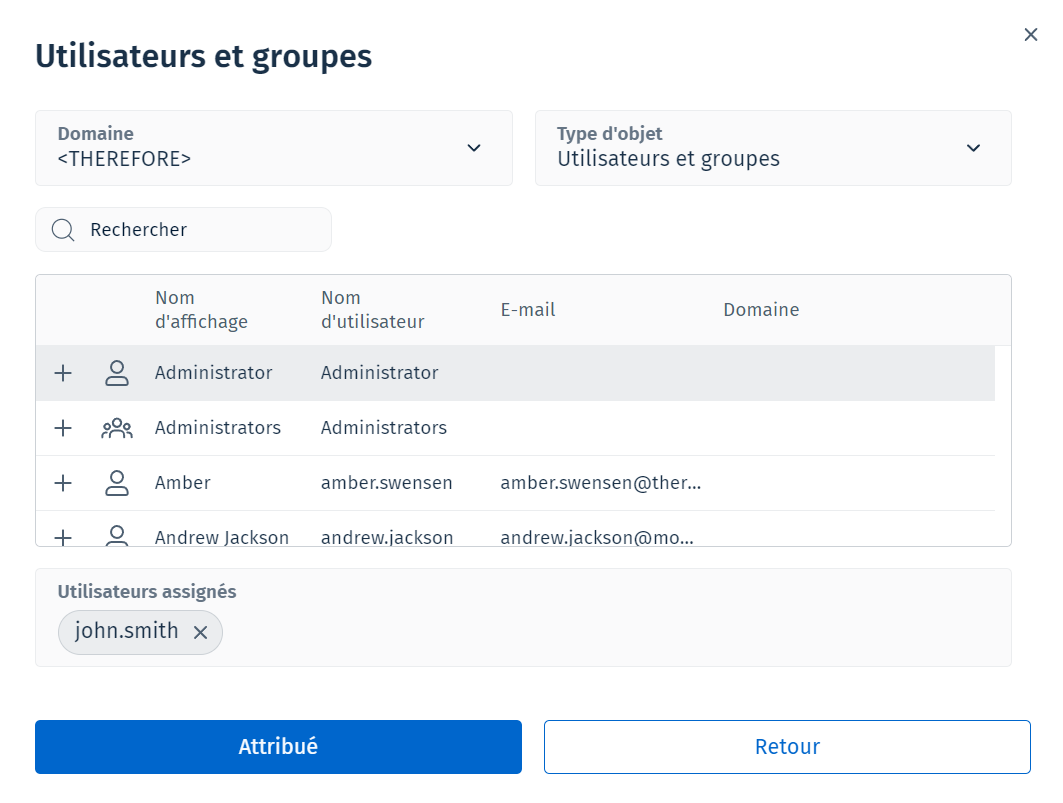Click the plus icon beside Amber
Viewport: 1063px width, 803px height.
(x=63, y=483)
